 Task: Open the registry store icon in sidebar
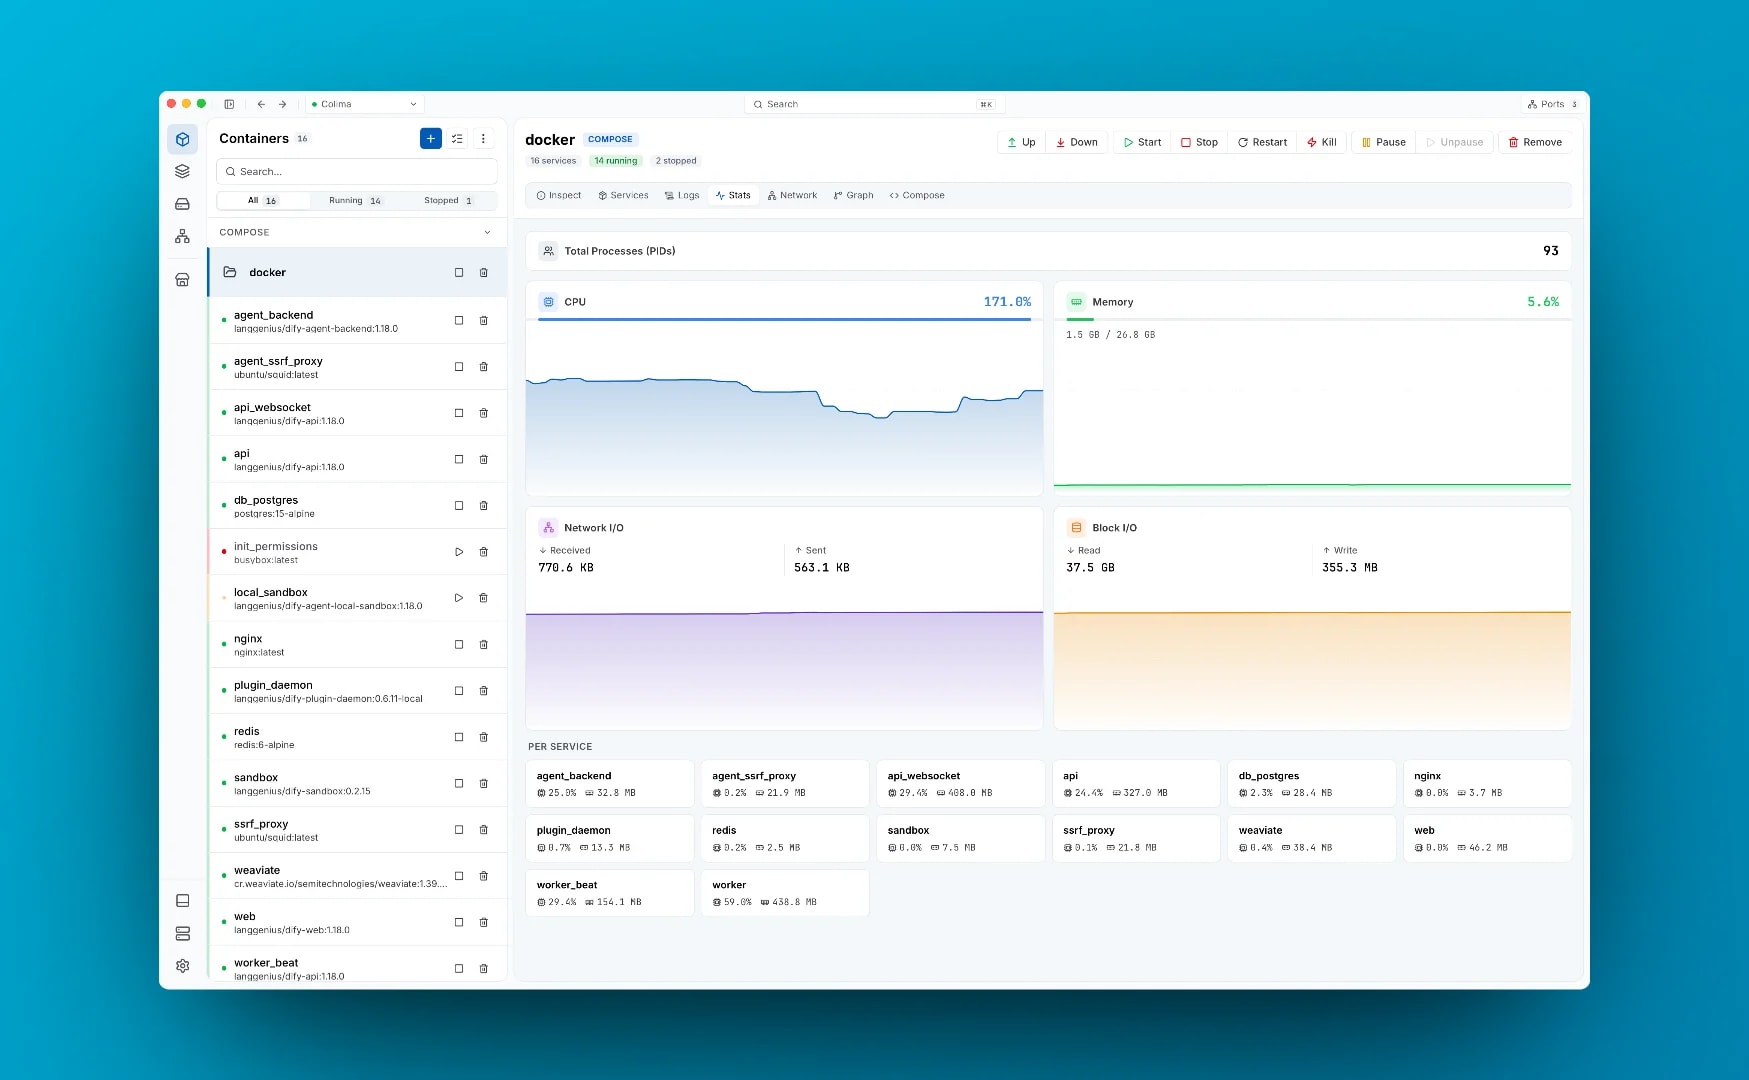tap(182, 280)
